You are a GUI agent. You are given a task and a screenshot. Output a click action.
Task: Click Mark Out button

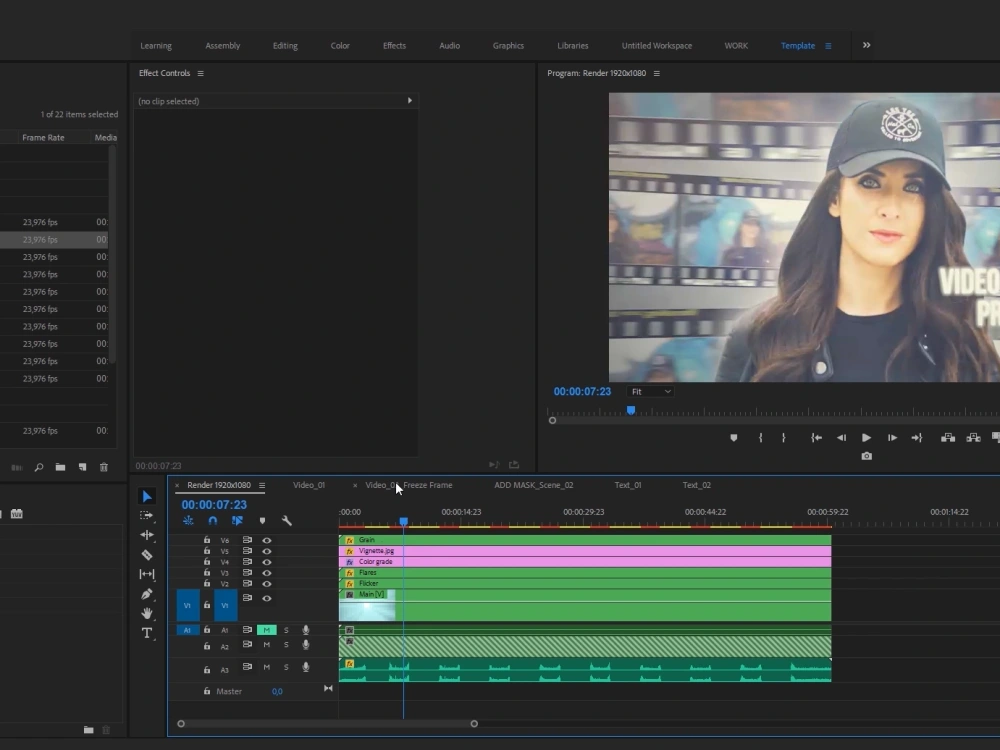point(784,438)
